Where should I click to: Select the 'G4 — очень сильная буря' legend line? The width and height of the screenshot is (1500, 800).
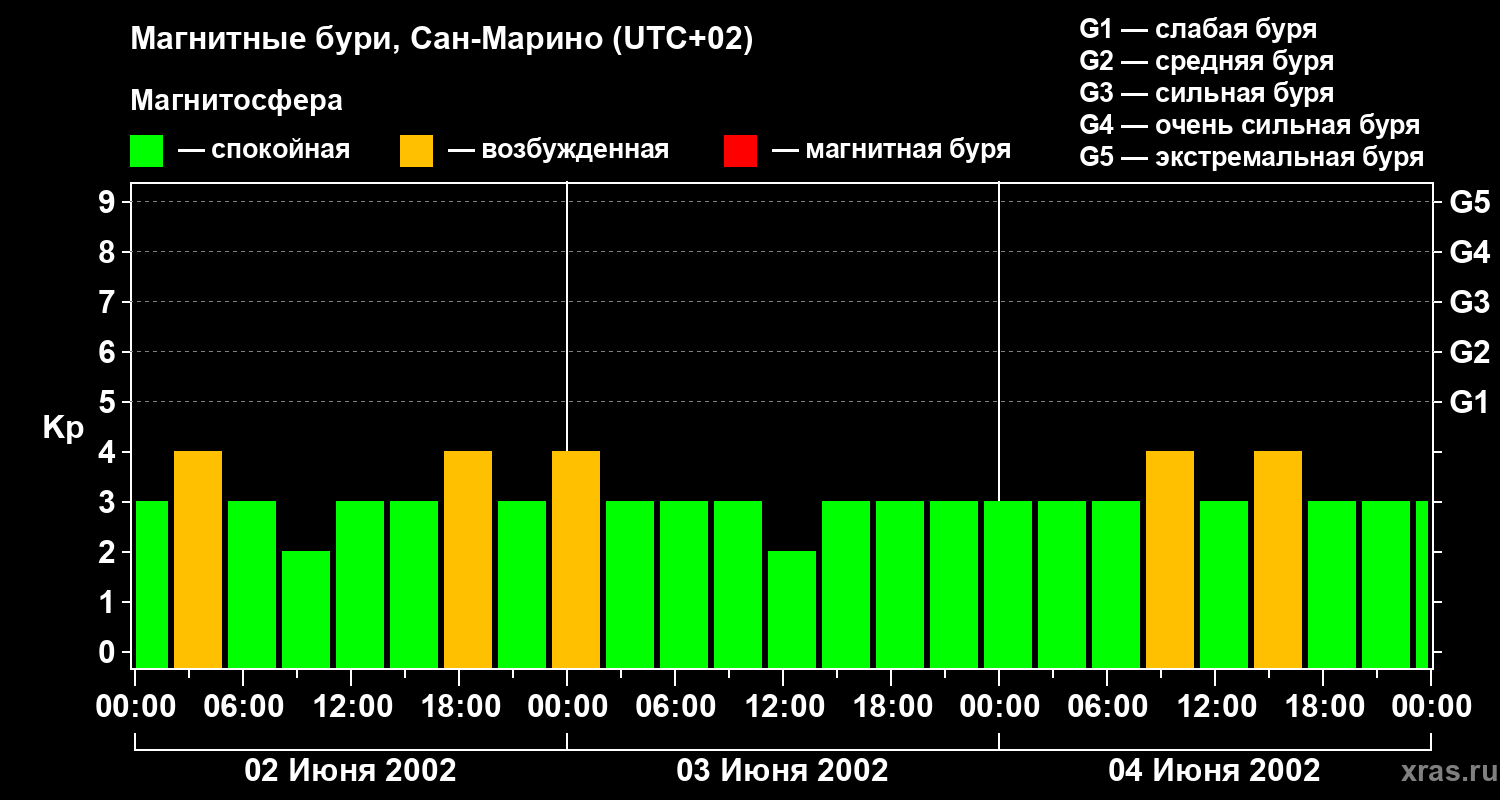tap(1250, 125)
